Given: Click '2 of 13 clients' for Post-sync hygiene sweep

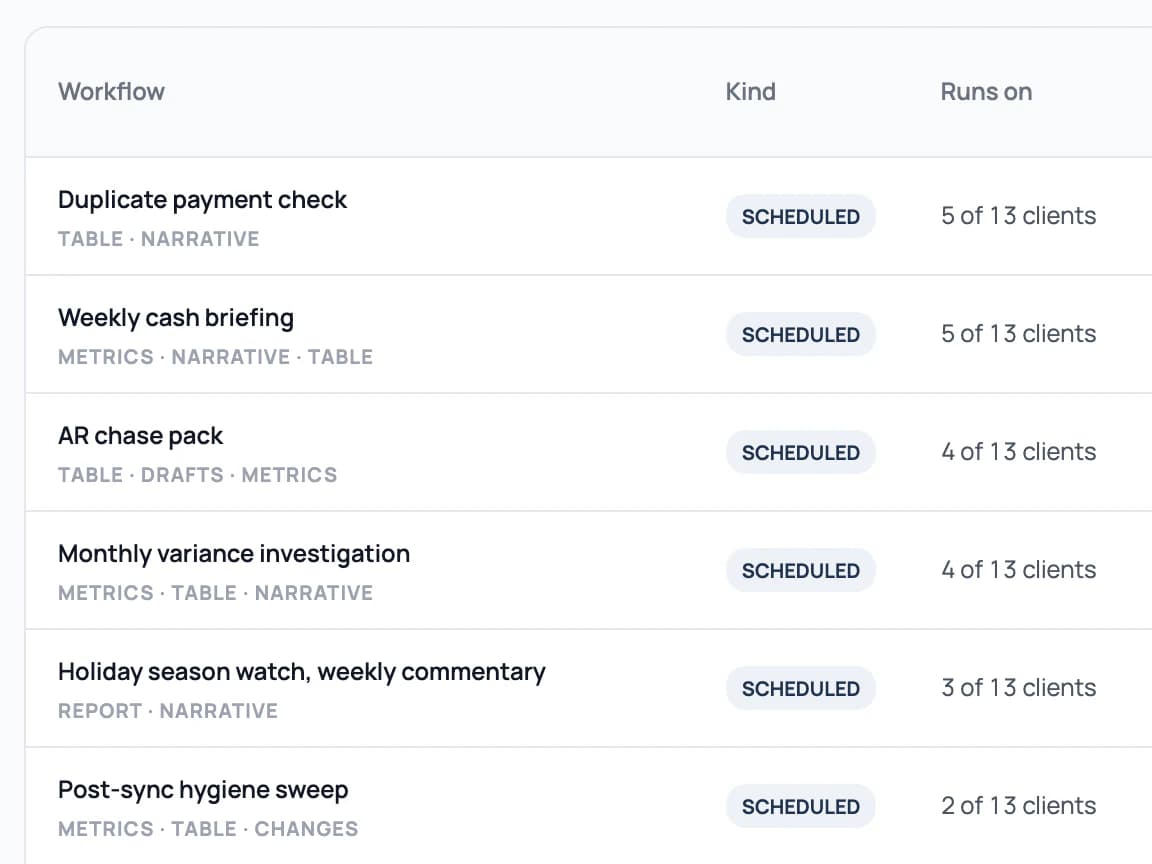Looking at the screenshot, I should [x=1018, y=806].
